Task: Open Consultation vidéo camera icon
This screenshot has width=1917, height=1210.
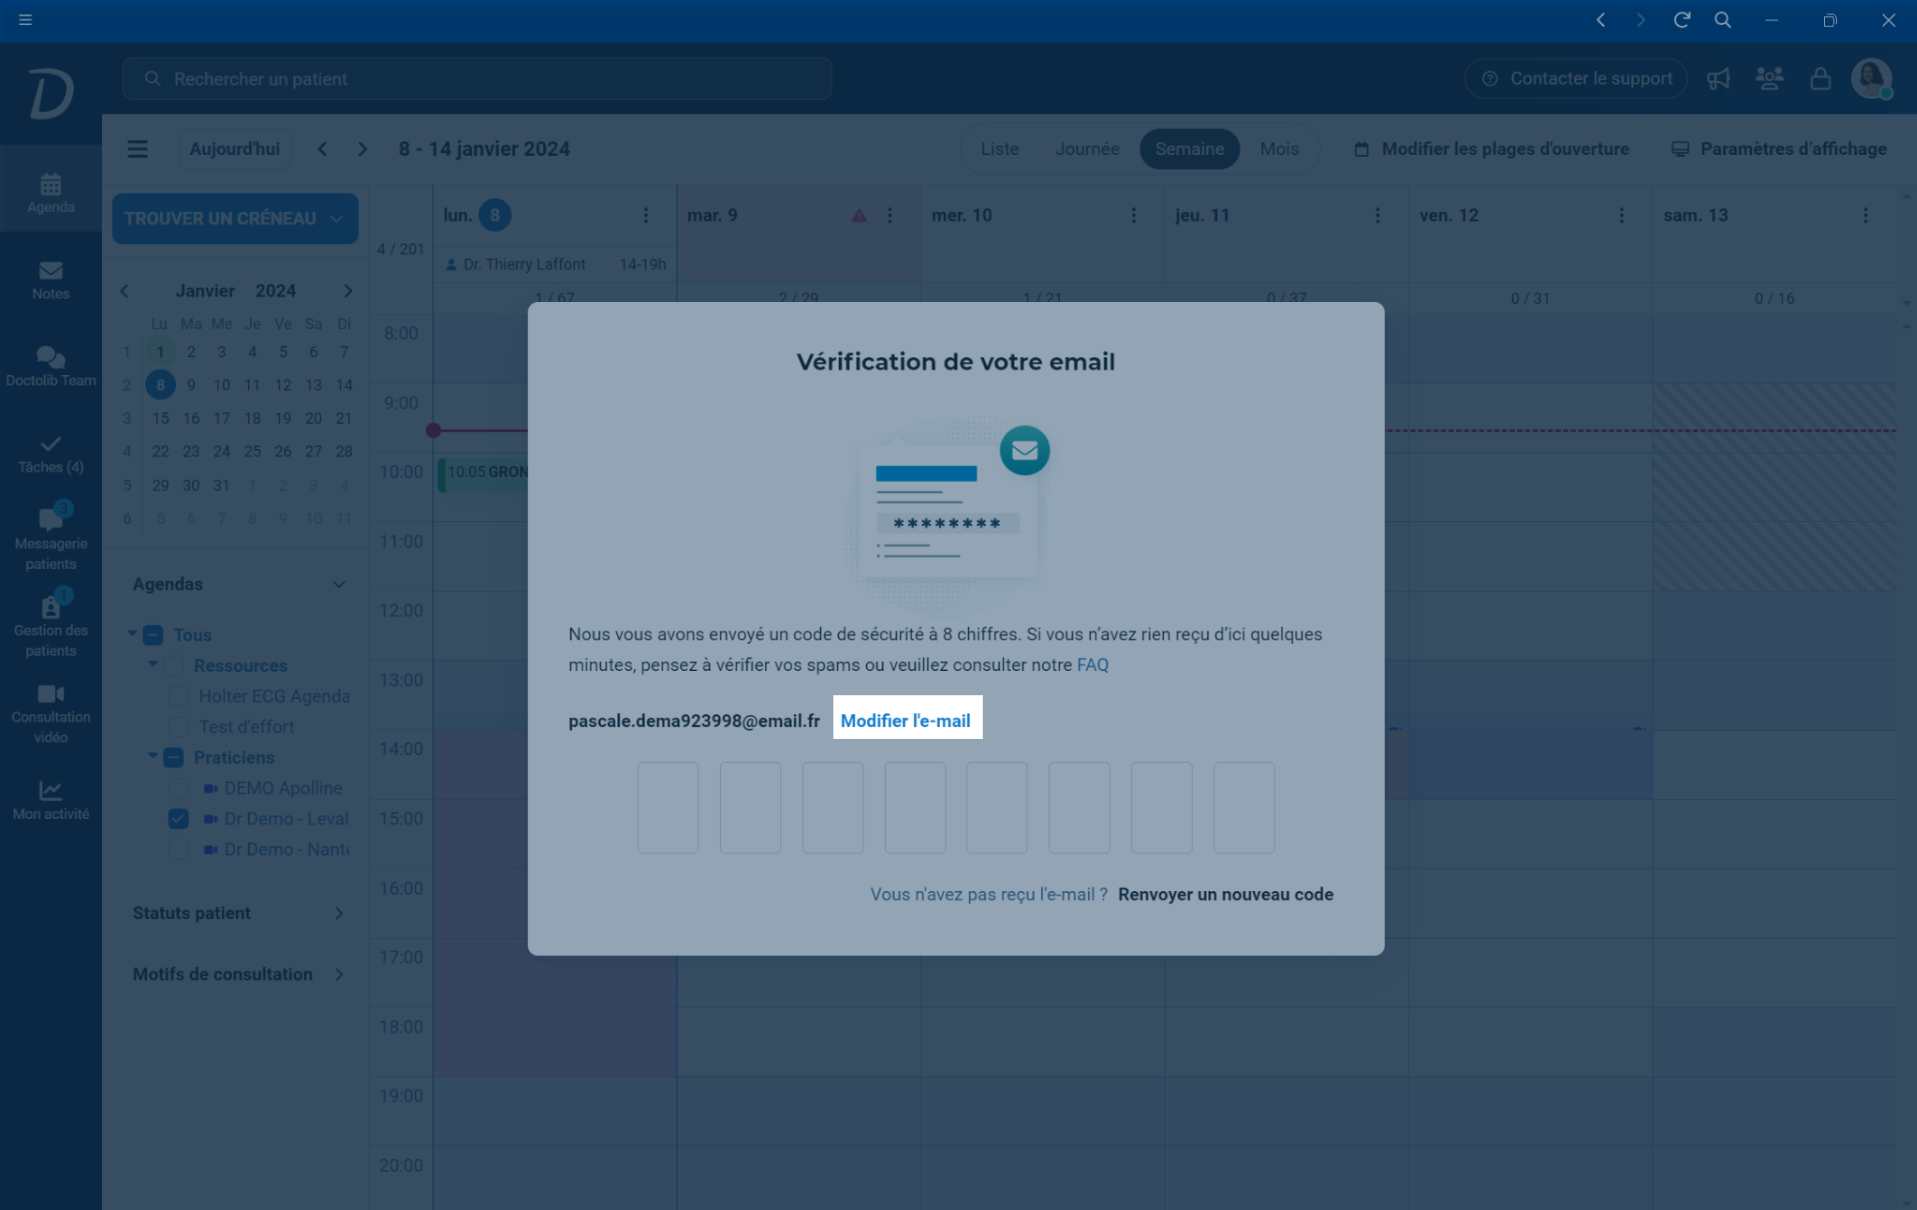Action: pos(50,694)
